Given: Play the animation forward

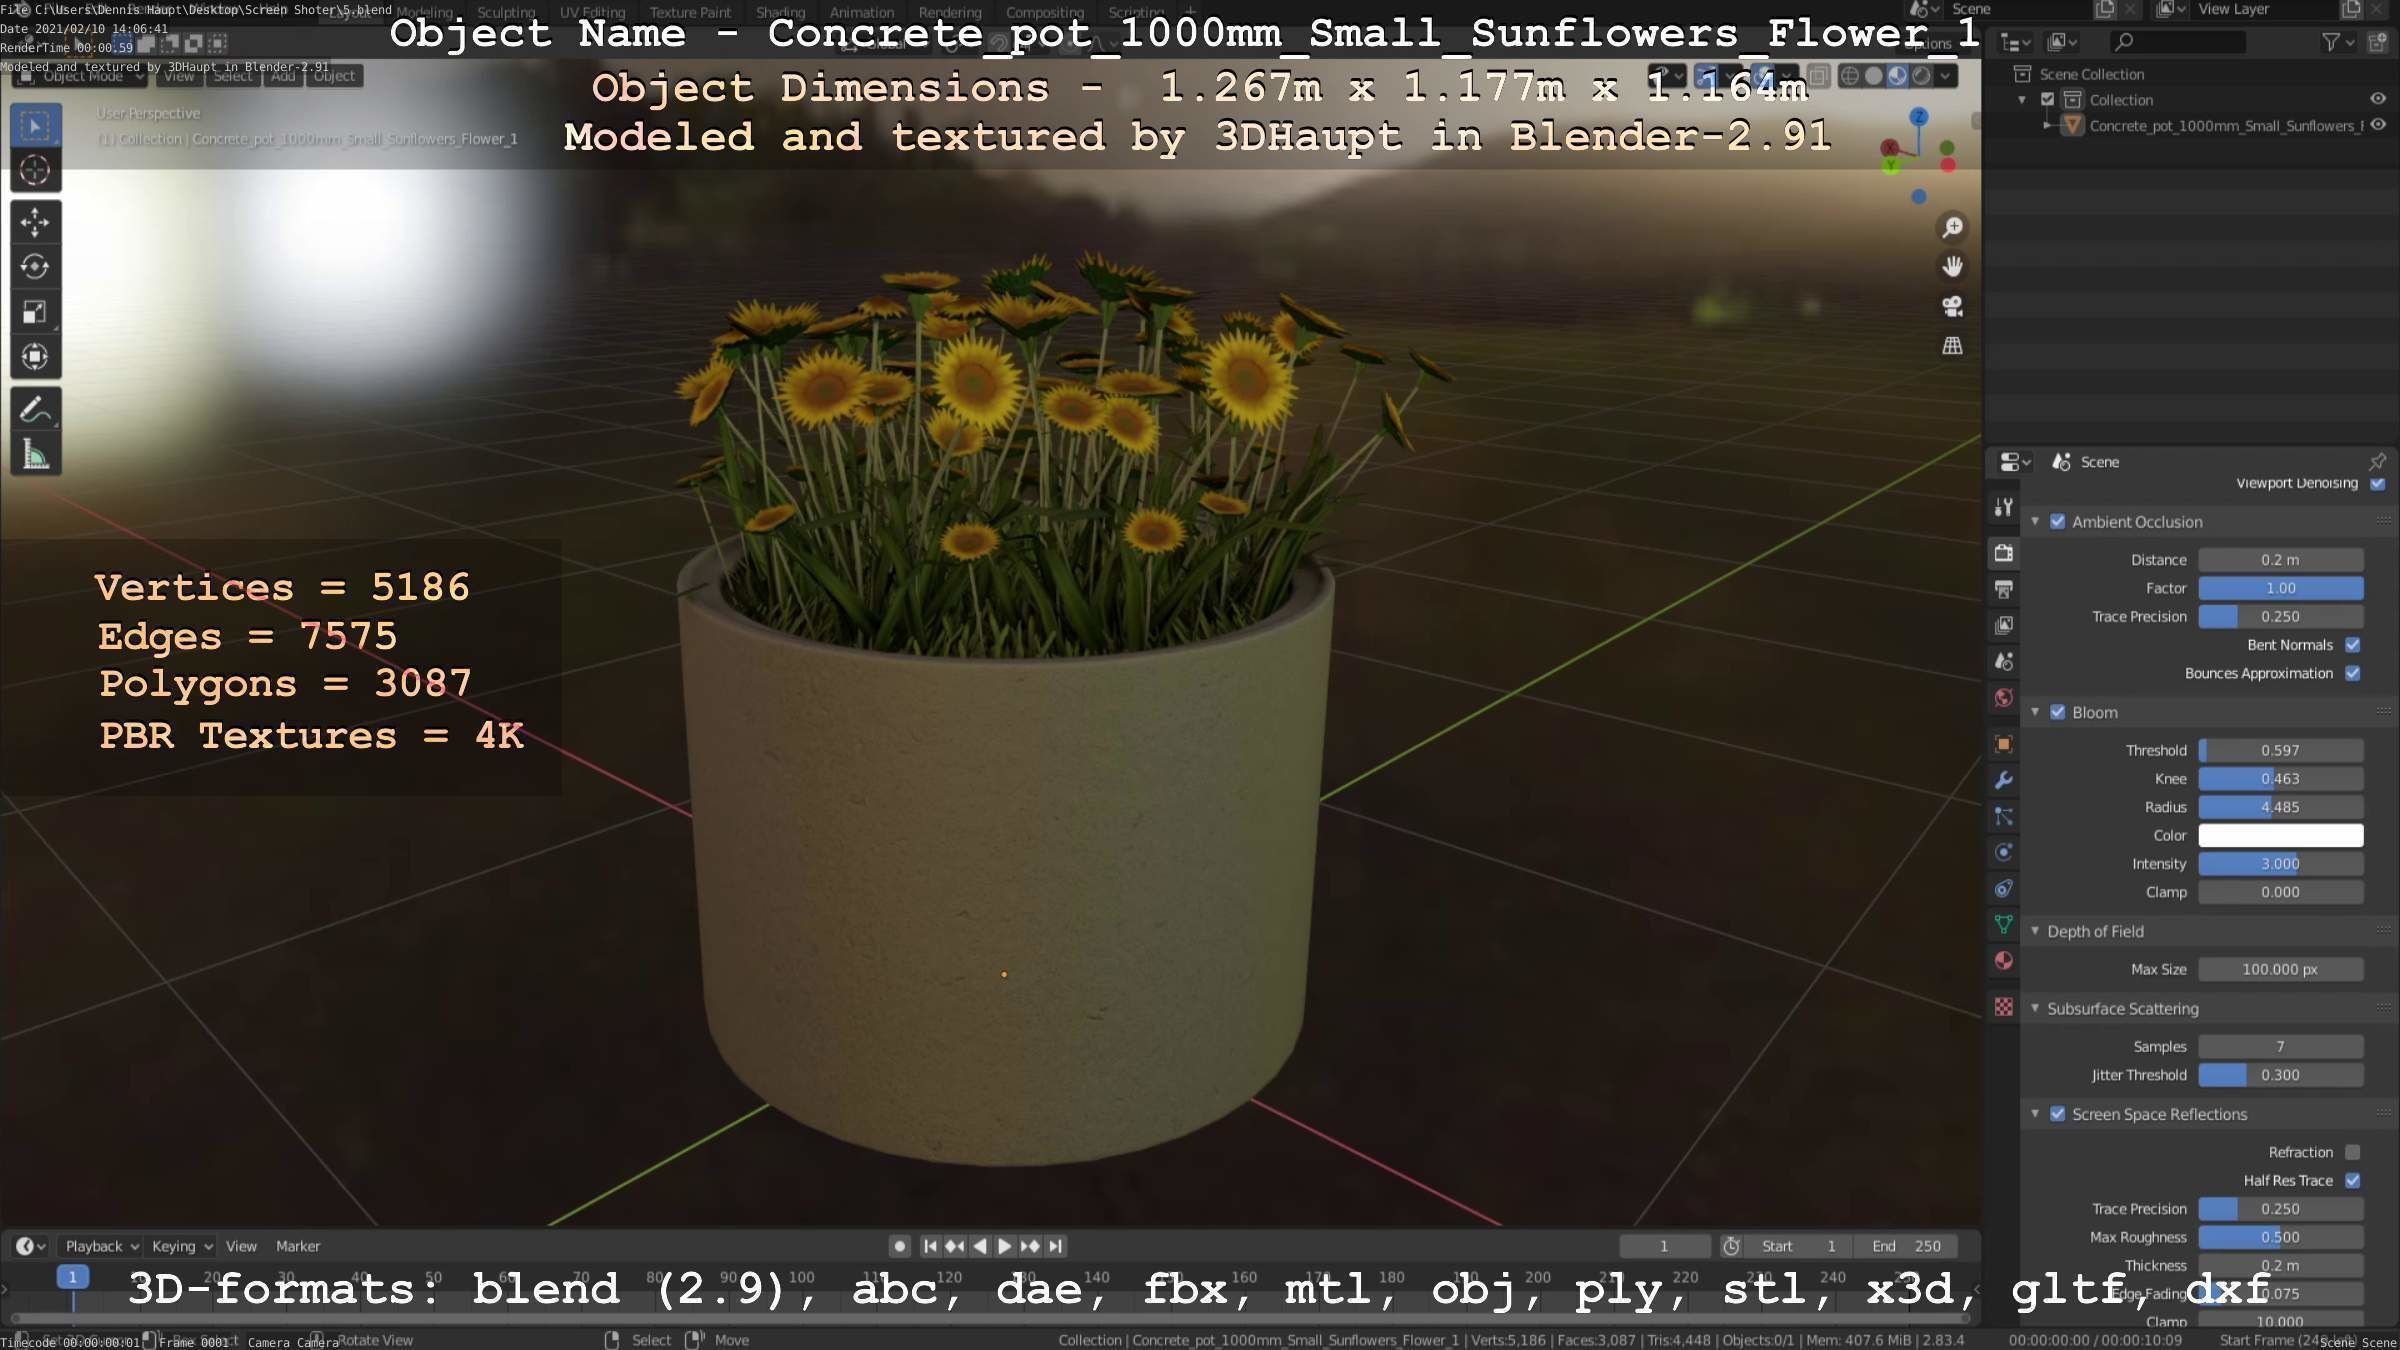Looking at the screenshot, I should click(x=1005, y=1246).
